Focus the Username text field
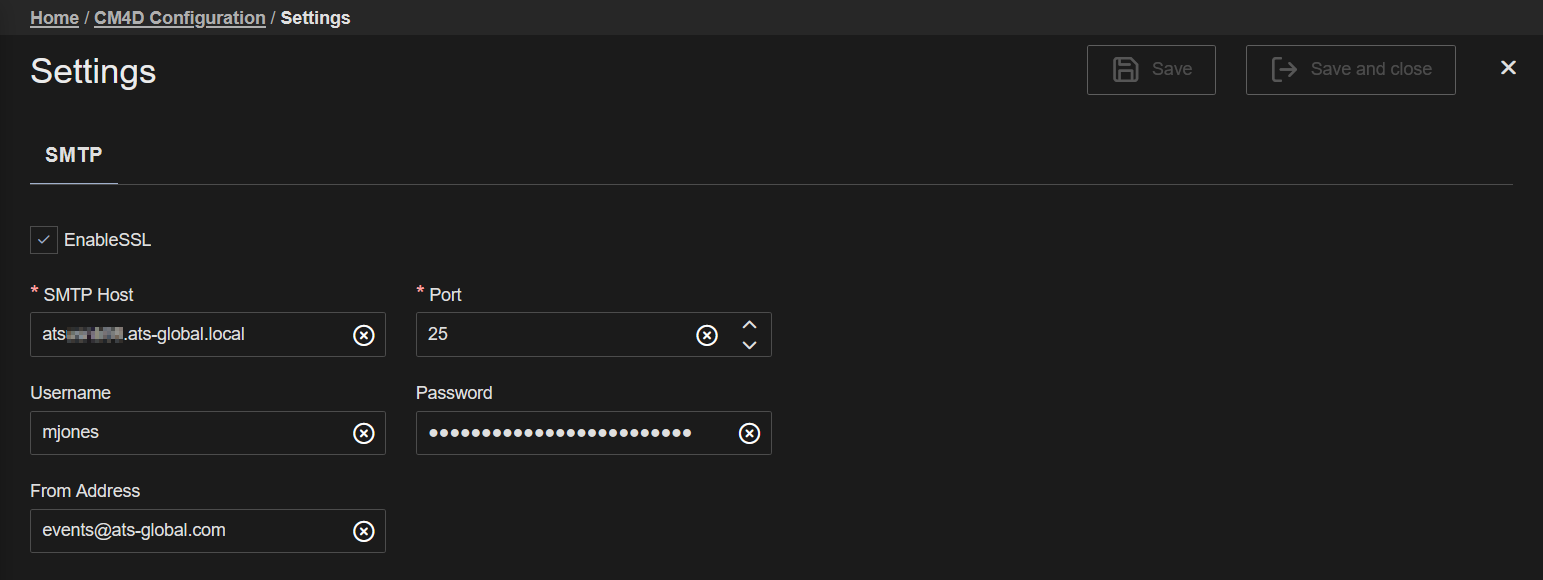This screenshot has width=1543, height=580. coord(190,433)
